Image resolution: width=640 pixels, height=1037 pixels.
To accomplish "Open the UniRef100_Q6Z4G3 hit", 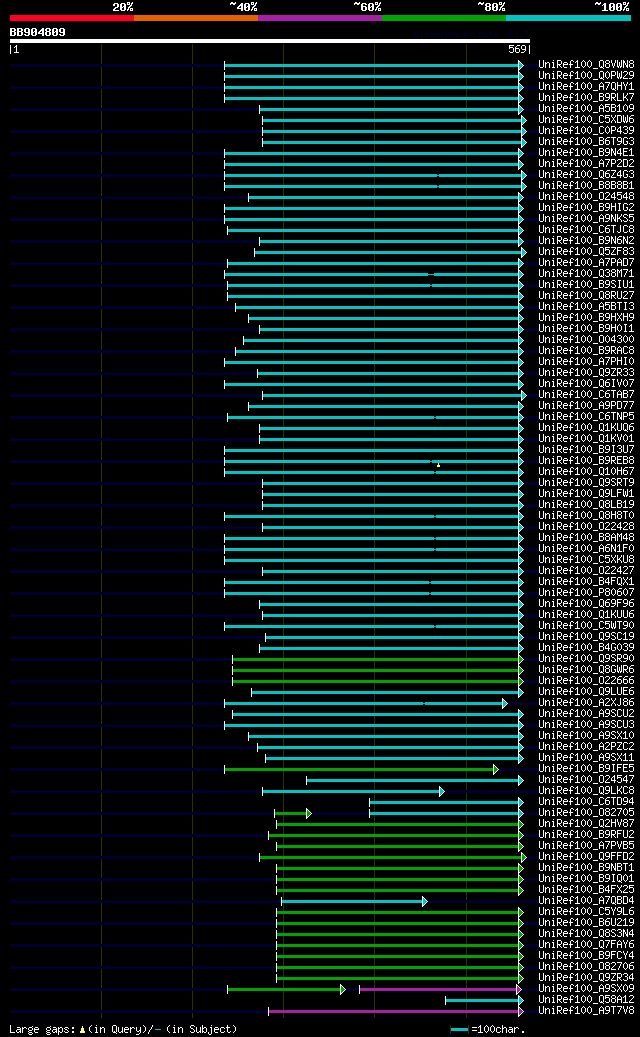I will pos(586,175).
